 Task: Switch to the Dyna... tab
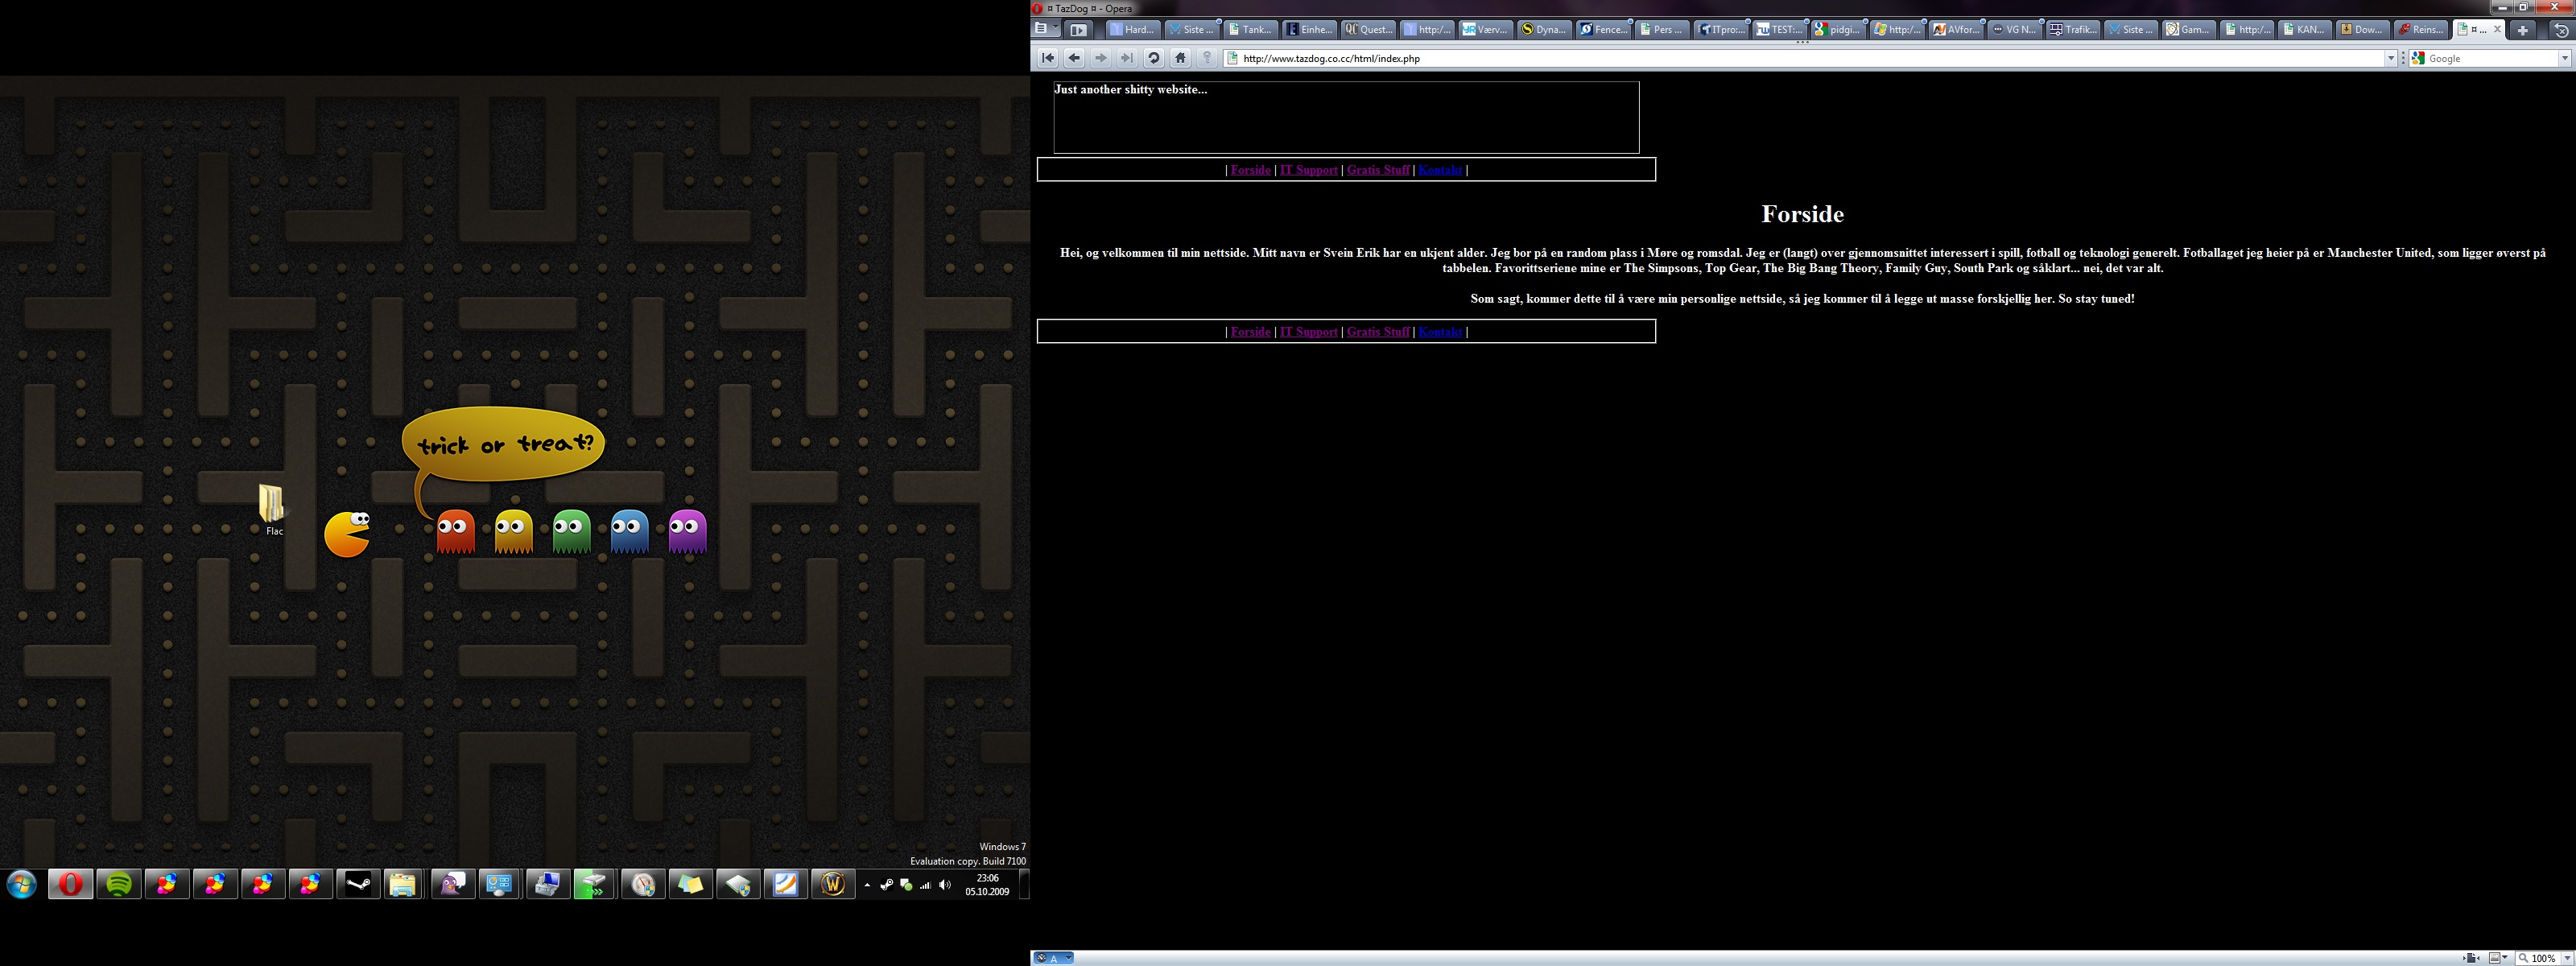pos(1545,30)
